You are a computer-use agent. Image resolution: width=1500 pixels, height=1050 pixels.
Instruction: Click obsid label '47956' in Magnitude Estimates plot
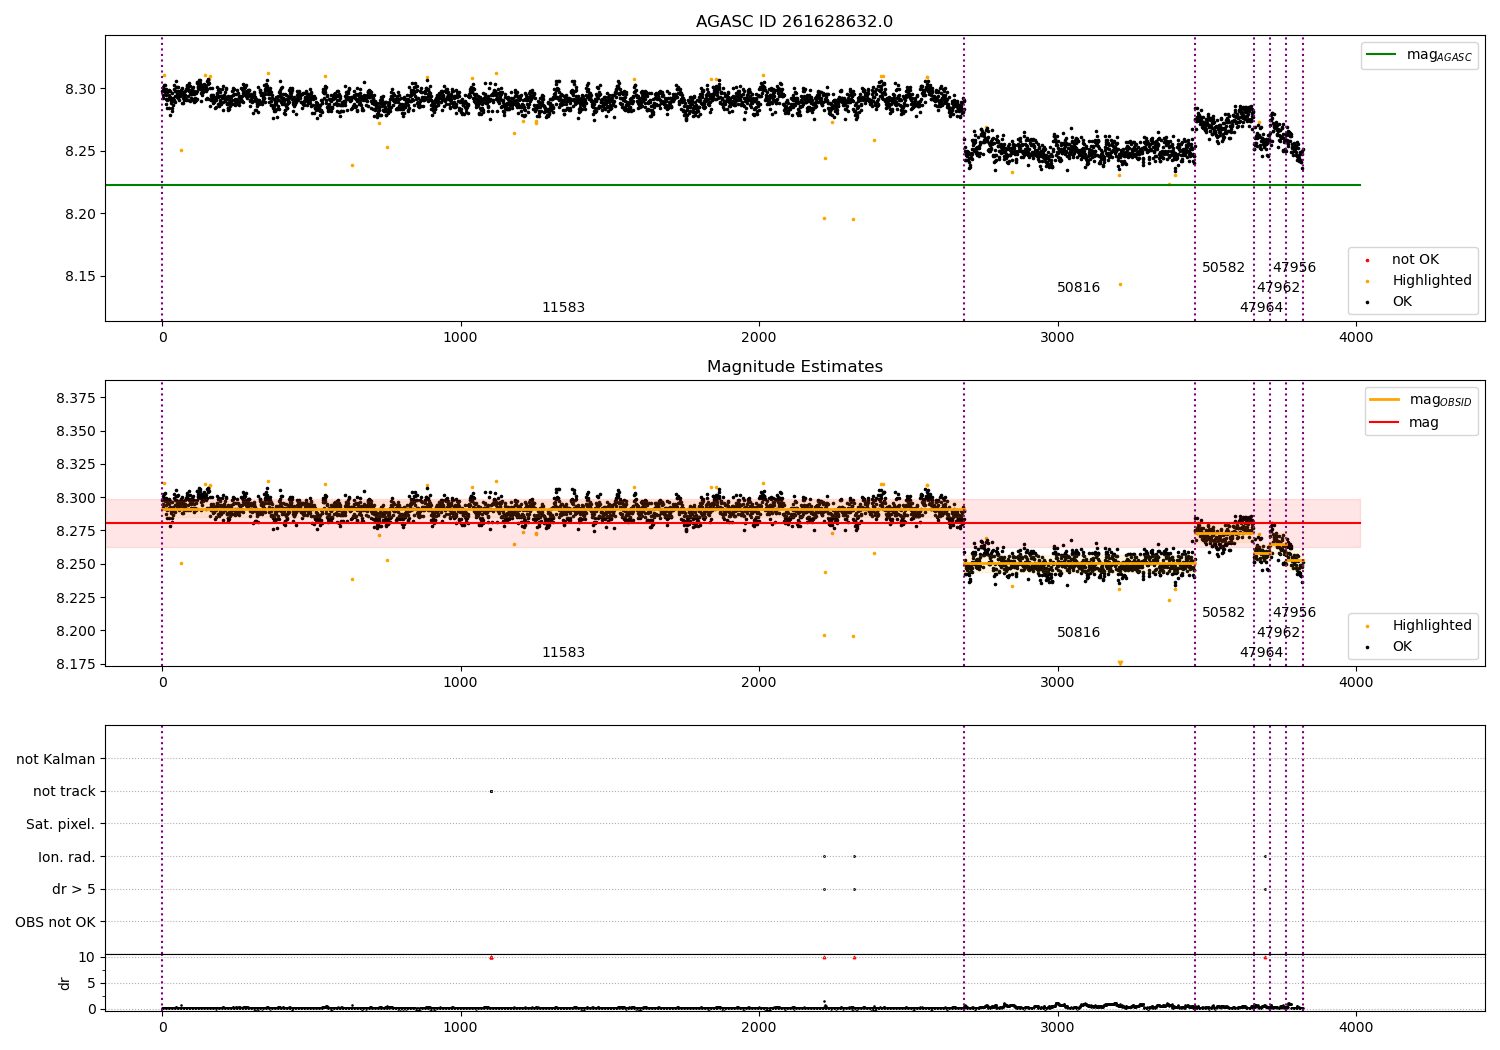tap(1294, 612)
